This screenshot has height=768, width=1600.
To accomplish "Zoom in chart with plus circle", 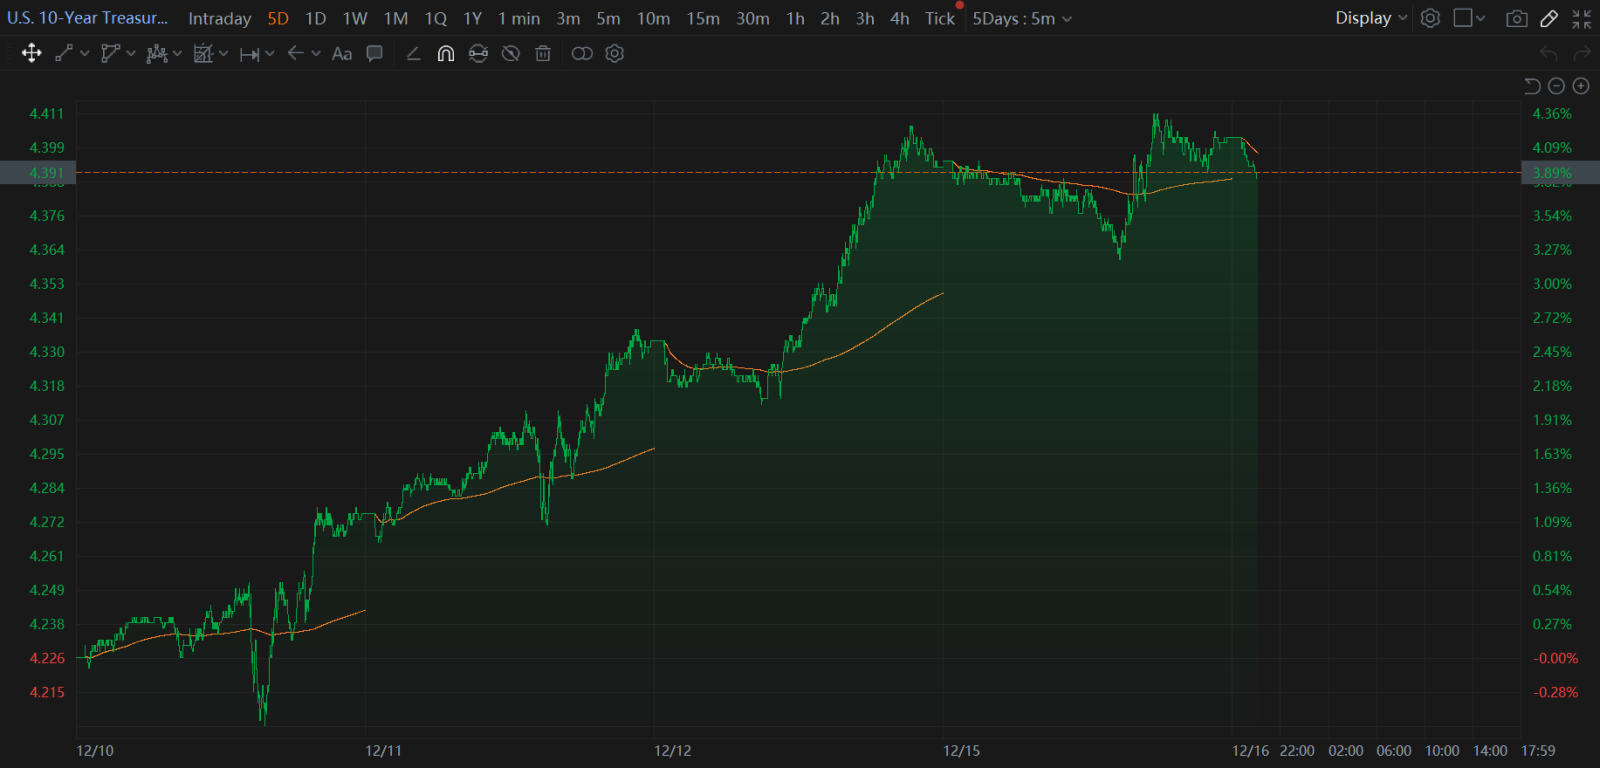I will [1581, 86].
